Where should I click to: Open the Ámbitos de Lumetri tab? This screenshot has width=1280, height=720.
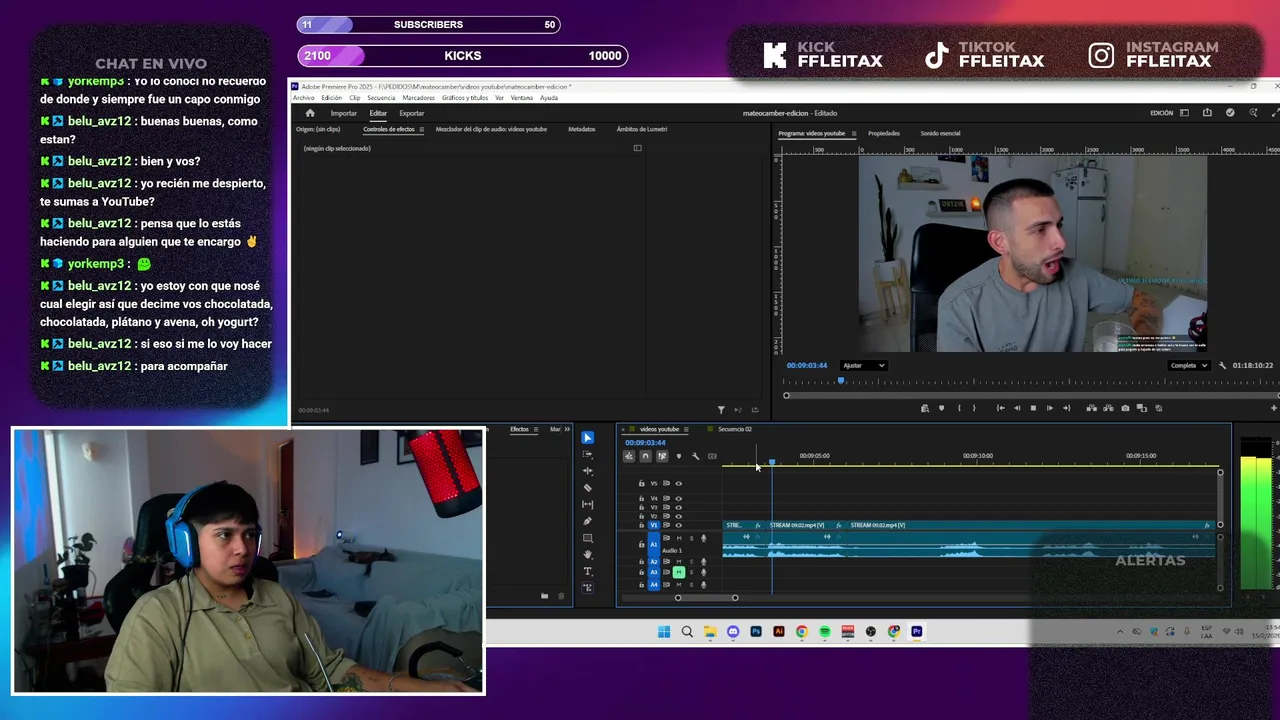pos(642,130)
